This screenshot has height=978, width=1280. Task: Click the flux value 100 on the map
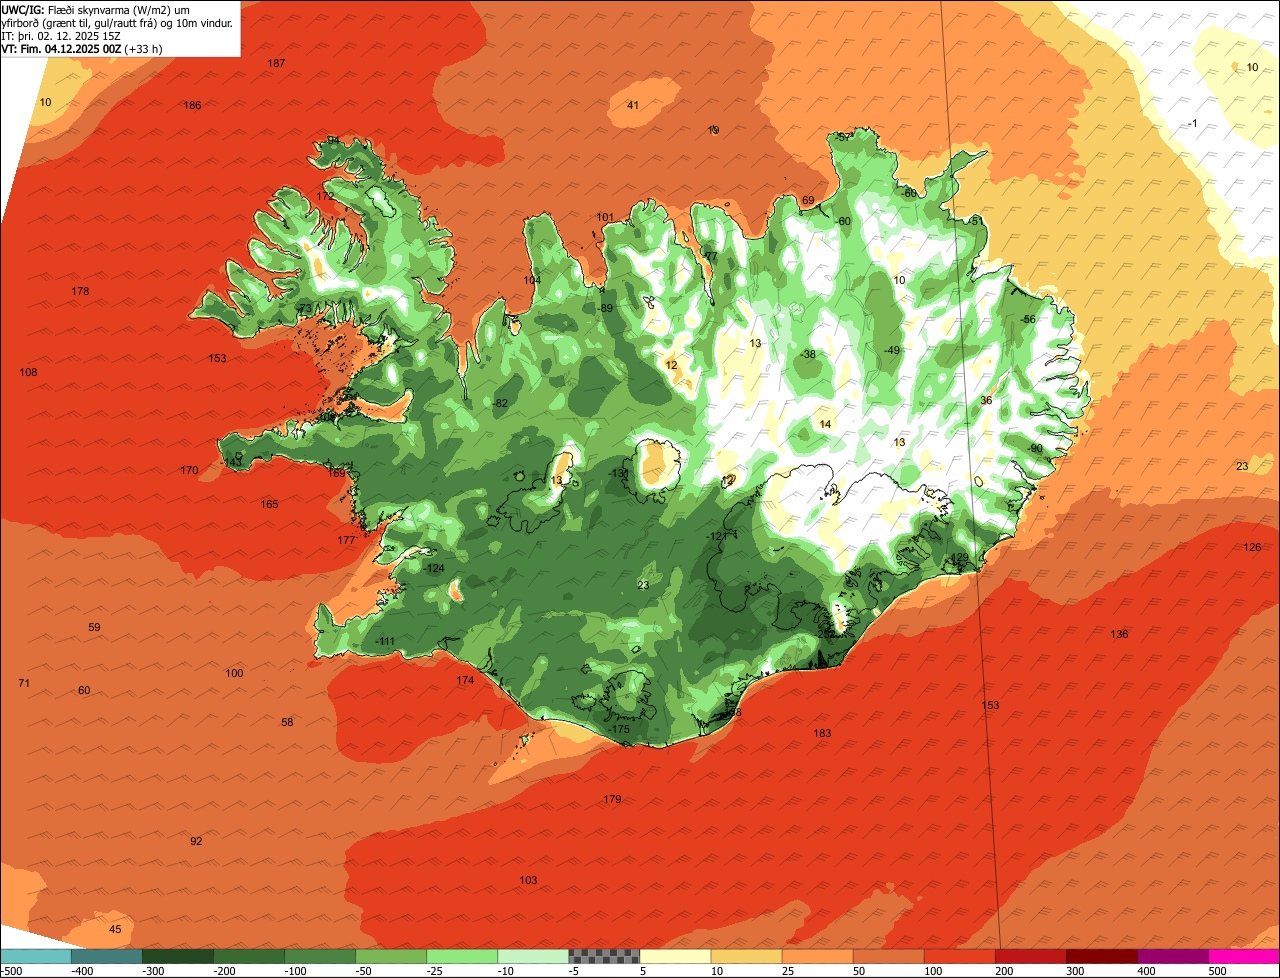point(234,674)
